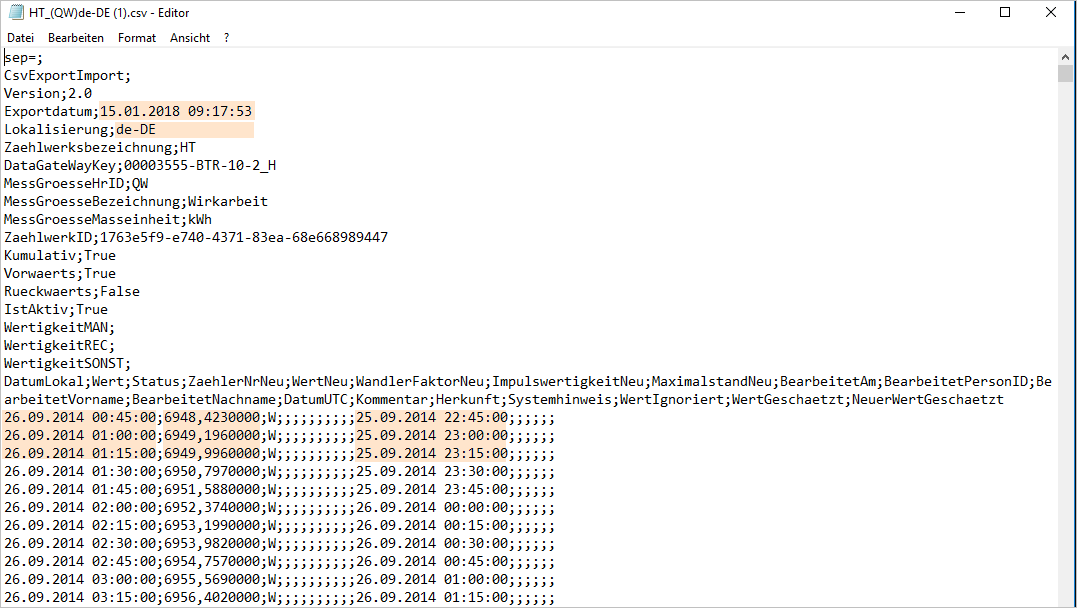Click header field 'WandlerFaktorNeu'
This screenshot has width=1077, height=608.
click(x=420, y=381)
